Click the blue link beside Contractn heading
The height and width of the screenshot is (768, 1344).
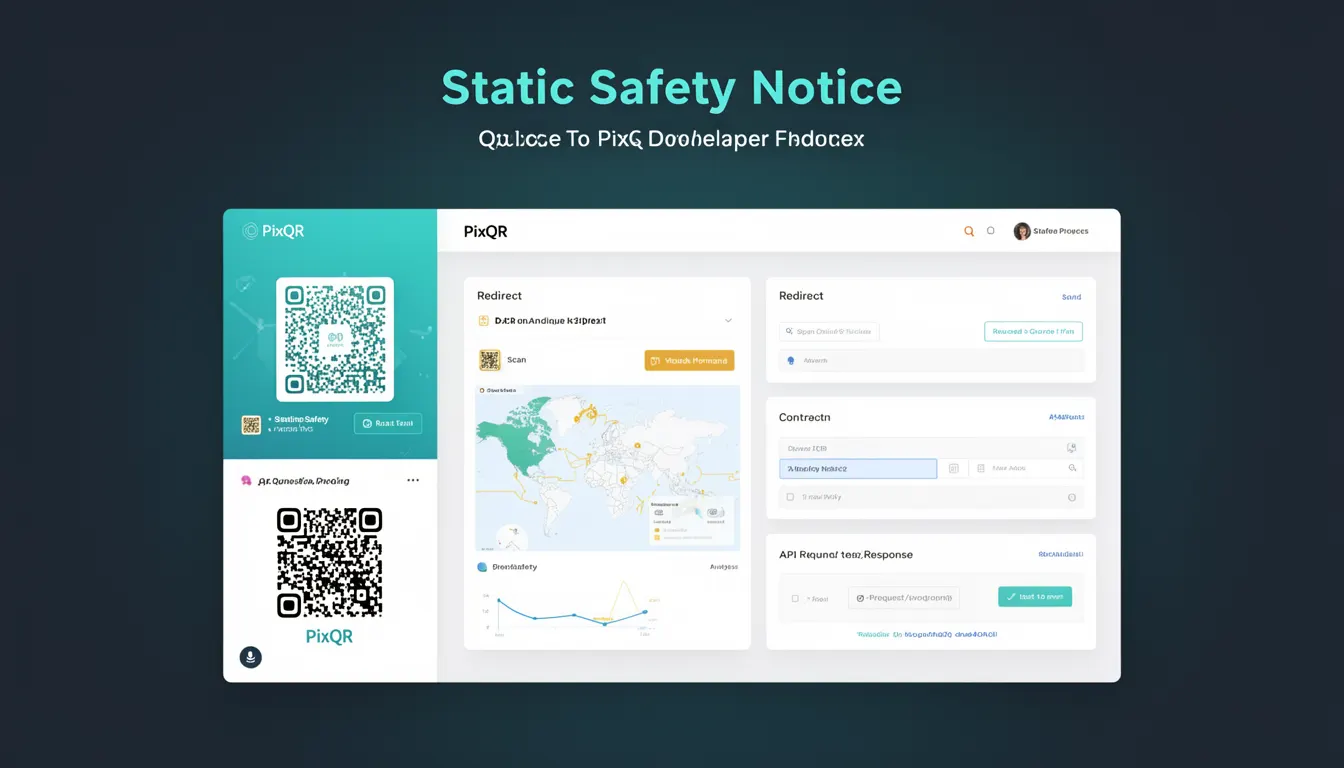pos(1066,417)
